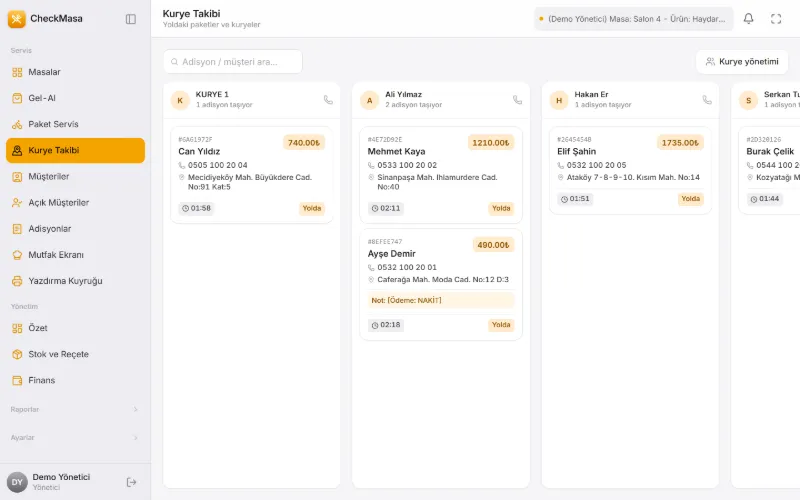Collapse the sidebar with the panel icon

(131, 19)
